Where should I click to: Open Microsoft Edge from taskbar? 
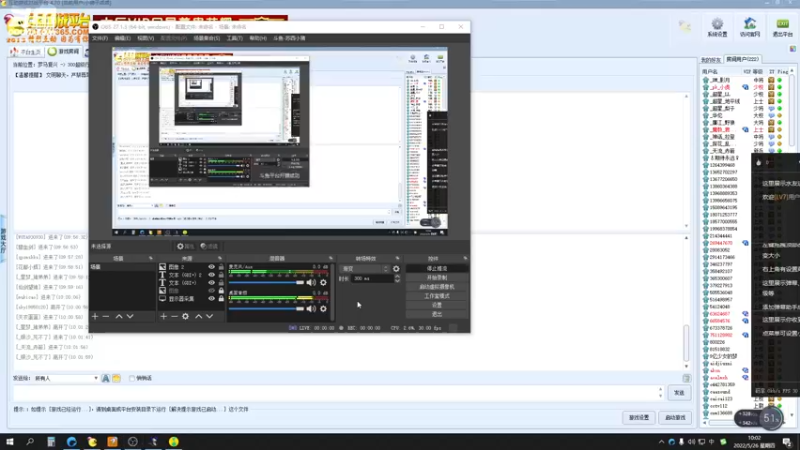[x=71, y=442]
